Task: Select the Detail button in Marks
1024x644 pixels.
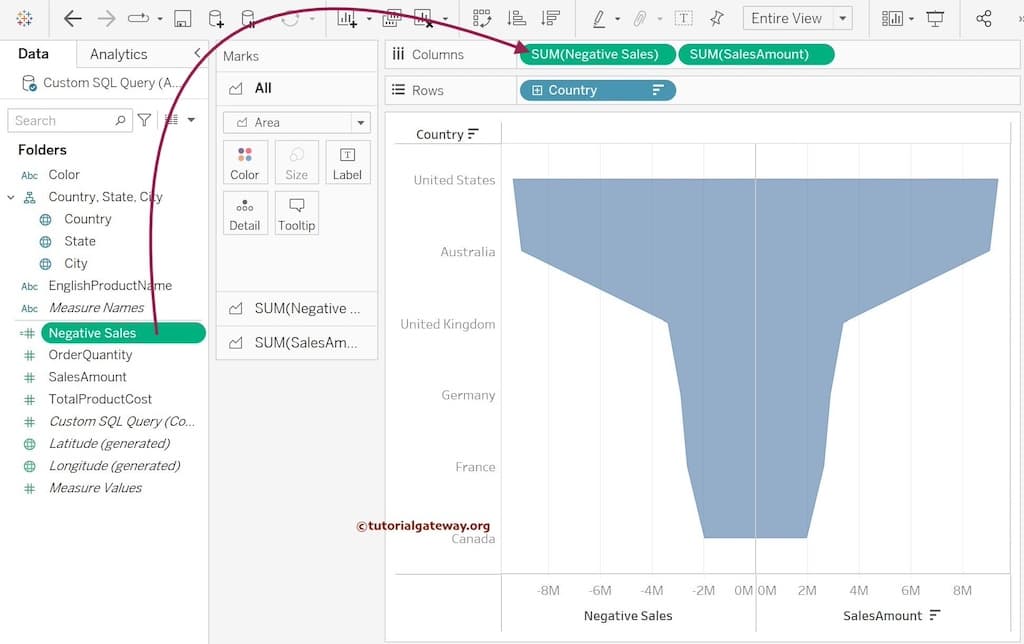Action: 245,213
